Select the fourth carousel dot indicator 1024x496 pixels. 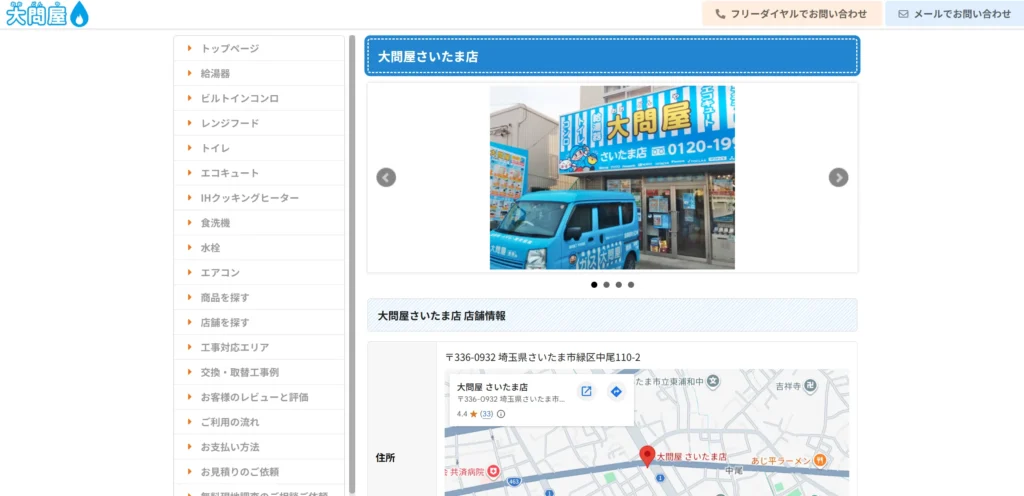631,285
